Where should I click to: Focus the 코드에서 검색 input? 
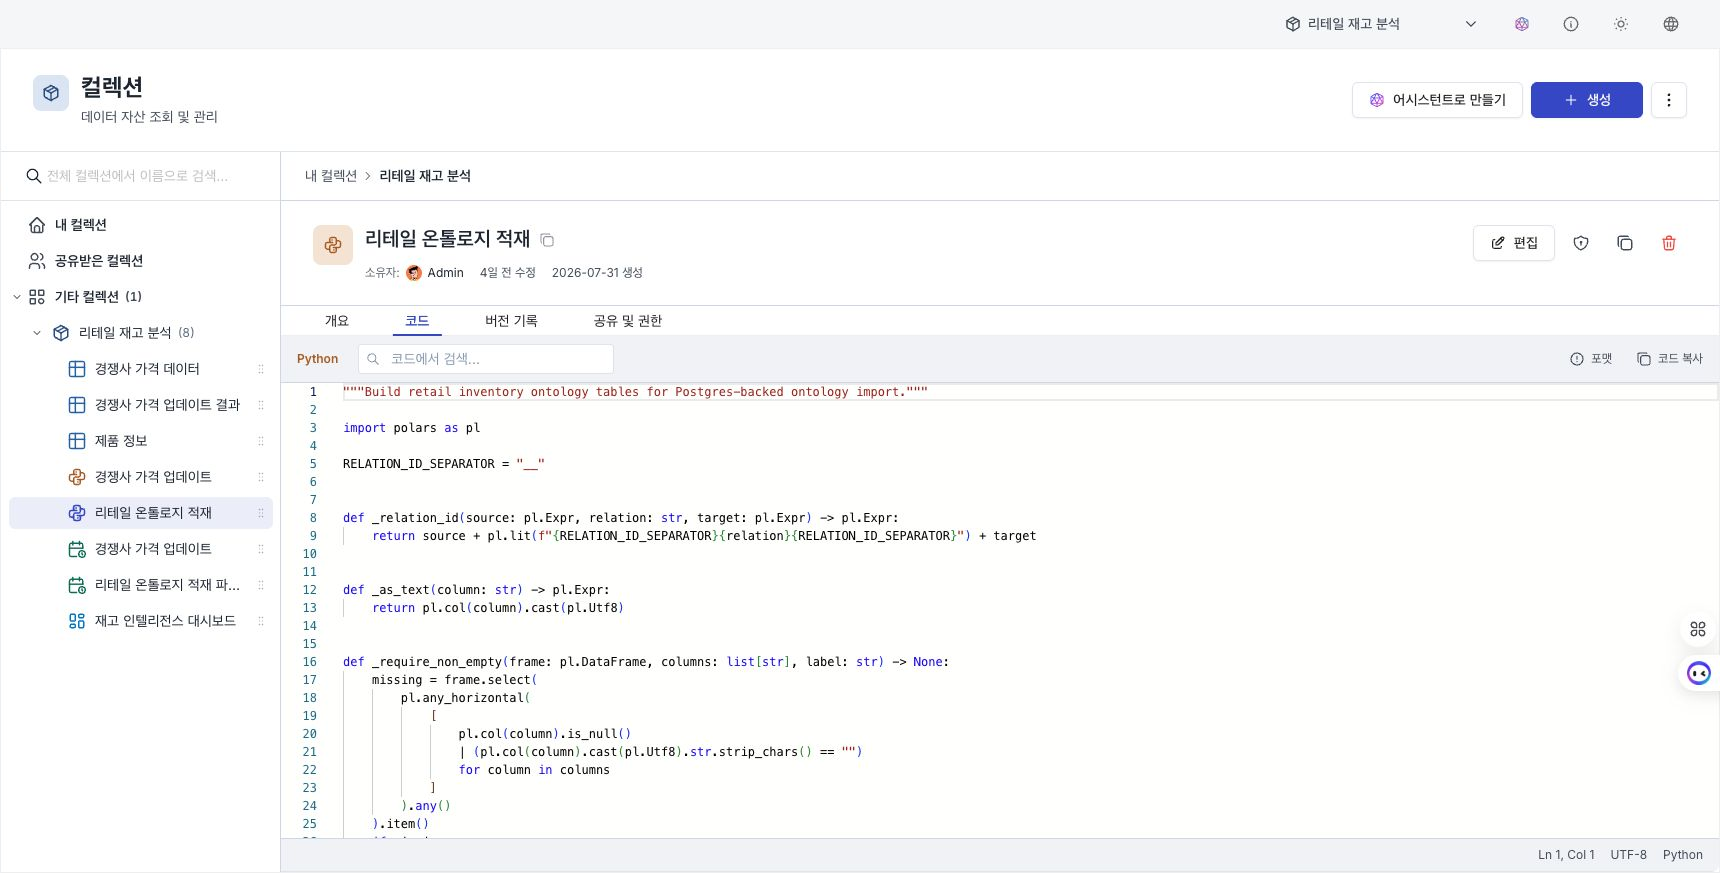click(486, 359)
